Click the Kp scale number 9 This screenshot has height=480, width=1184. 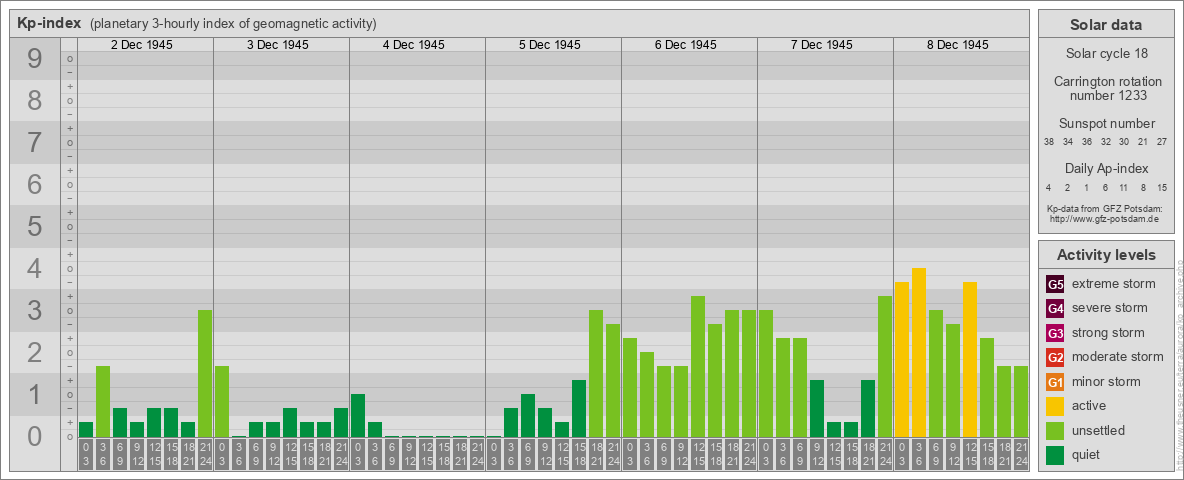34,59
